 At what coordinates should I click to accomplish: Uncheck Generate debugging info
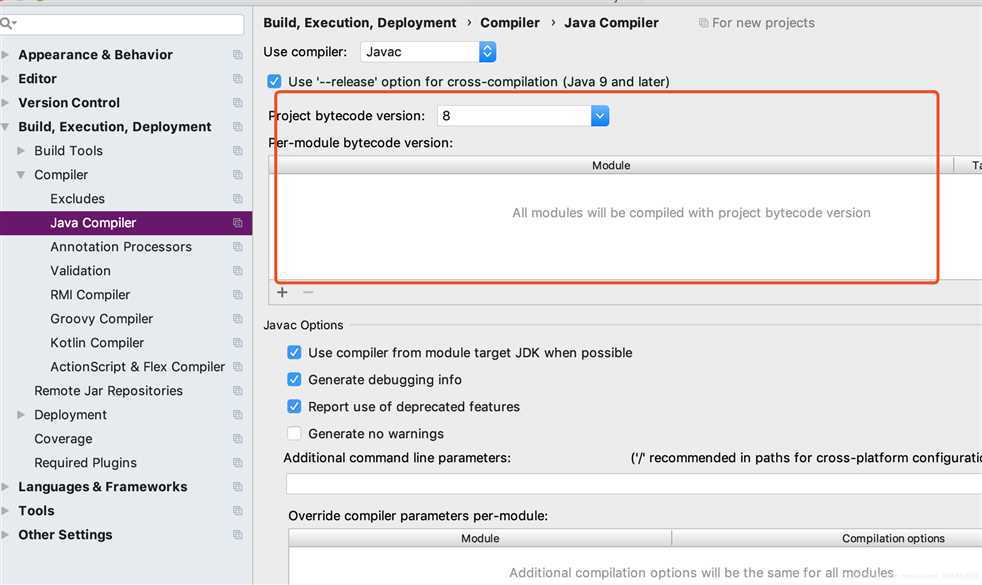294,380
